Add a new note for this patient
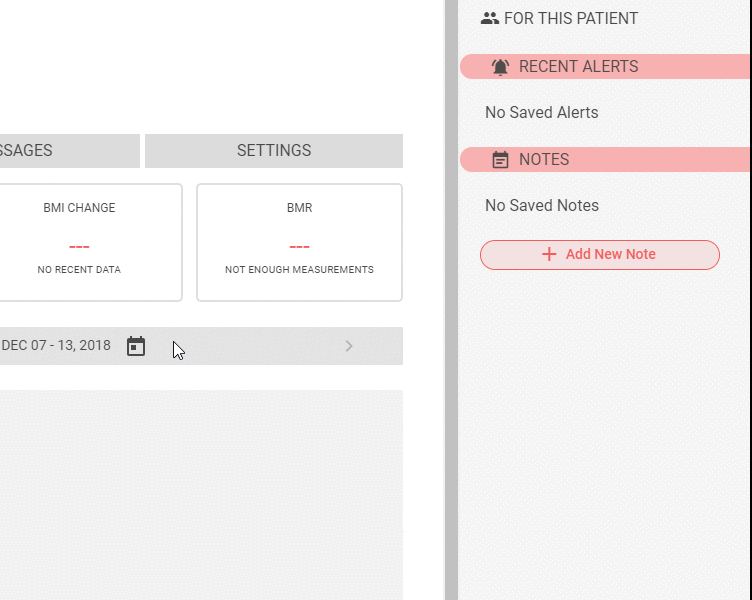 599,255
